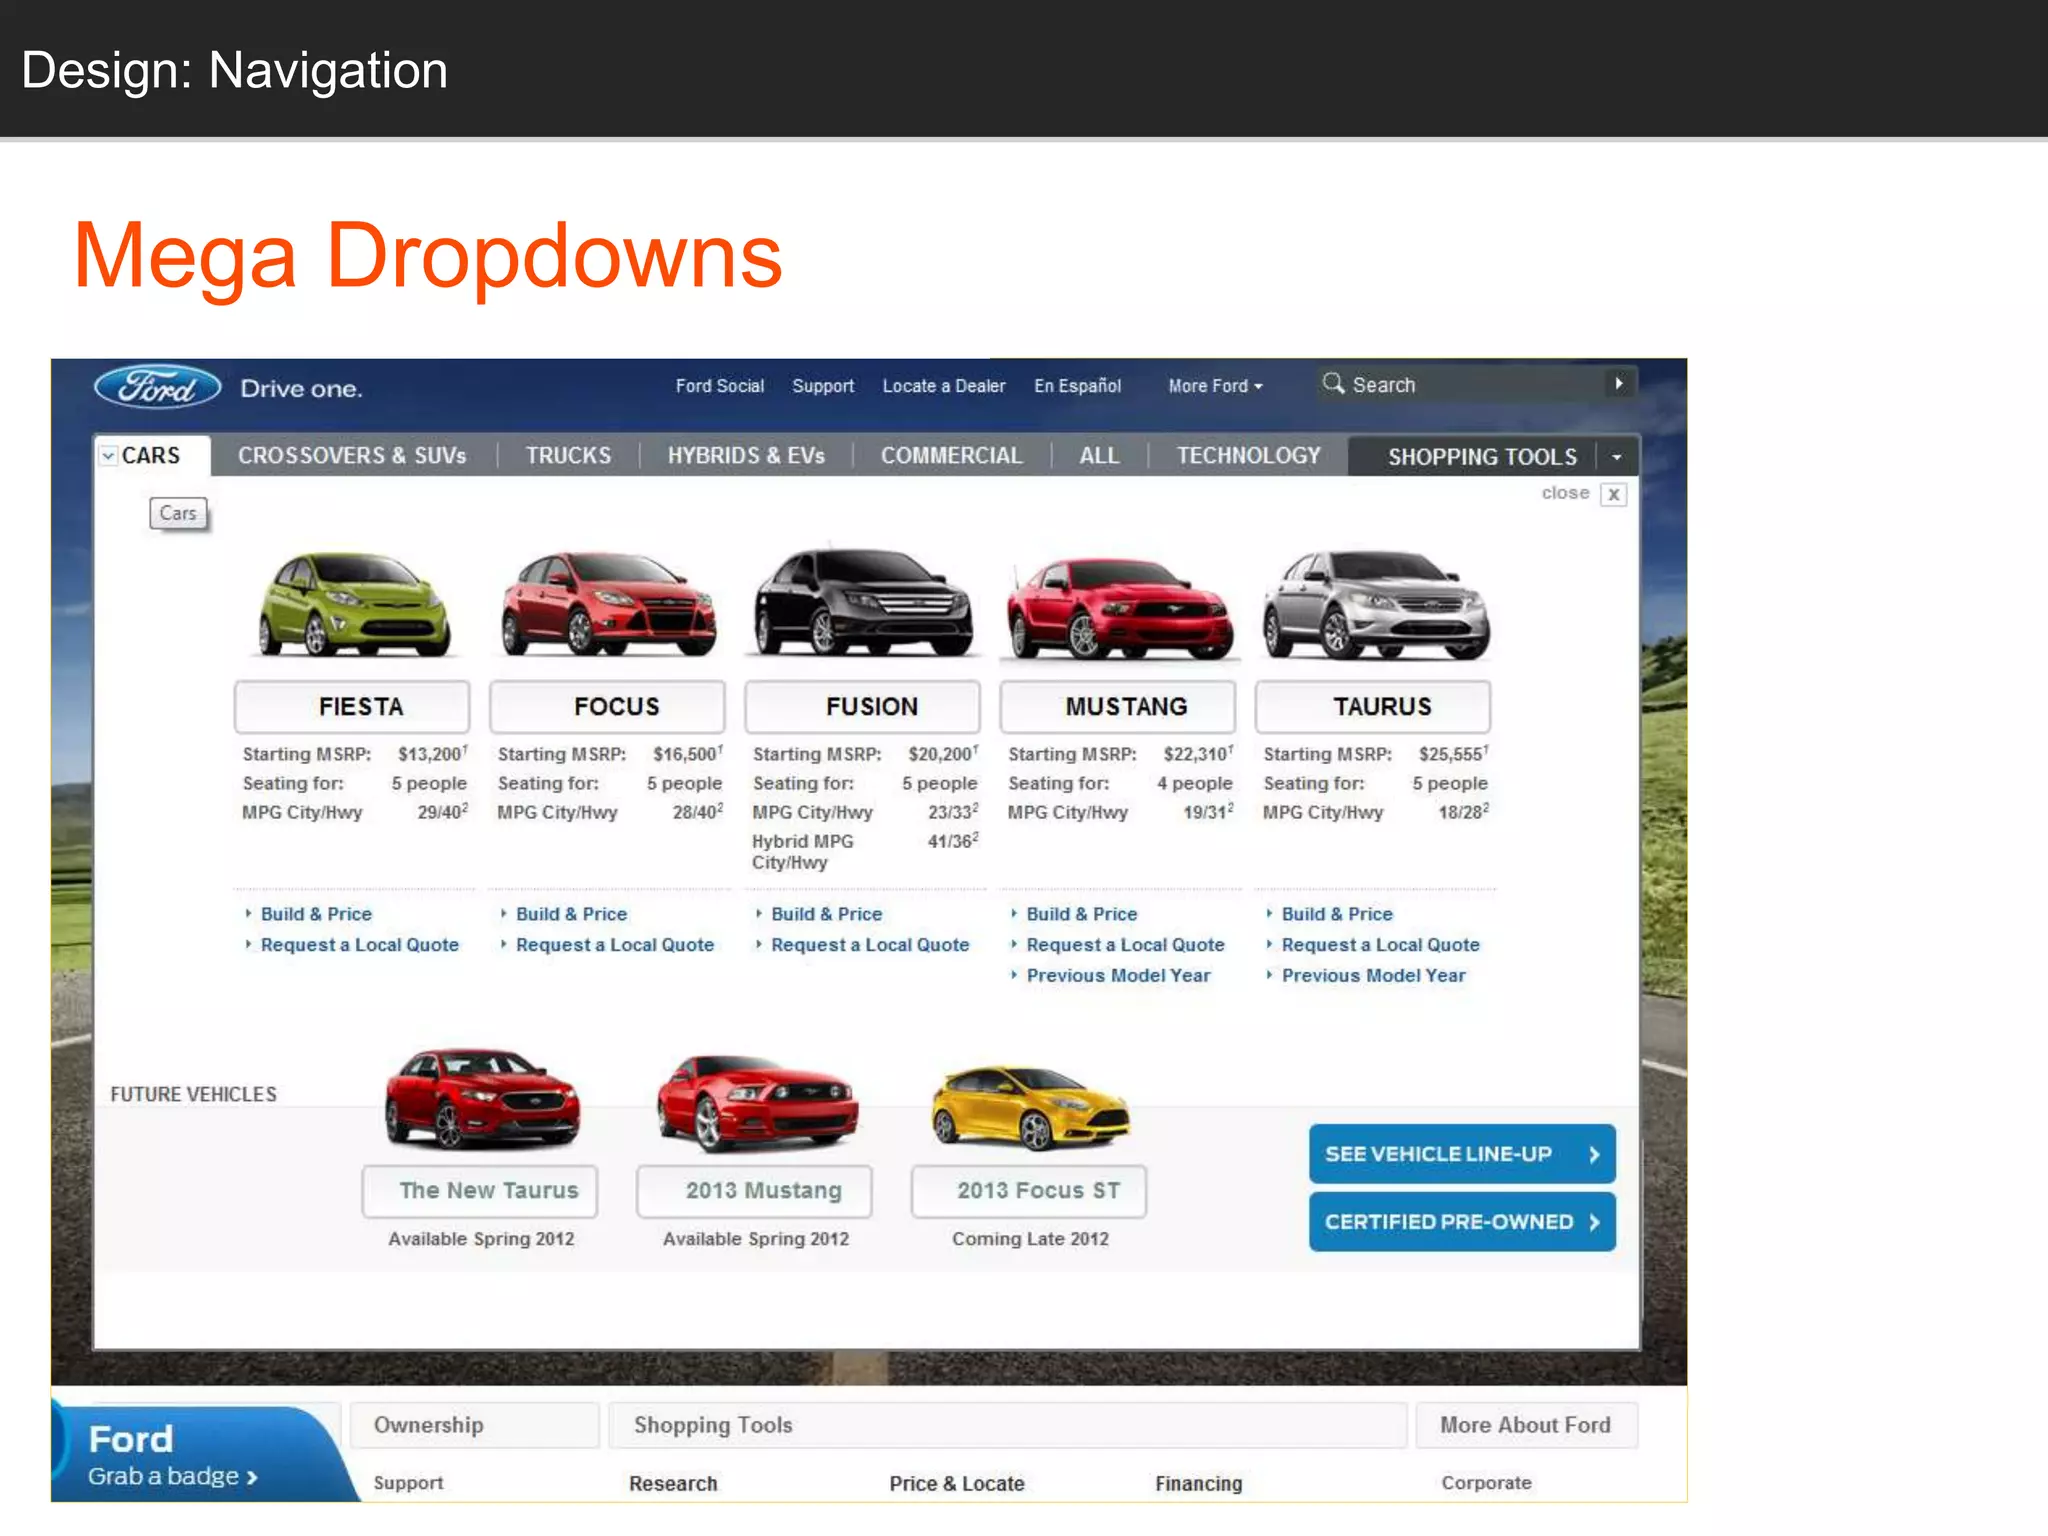
Task: Request a Local Quote for Taurus
Action: pyautogui.click(x=1380, y=945)
